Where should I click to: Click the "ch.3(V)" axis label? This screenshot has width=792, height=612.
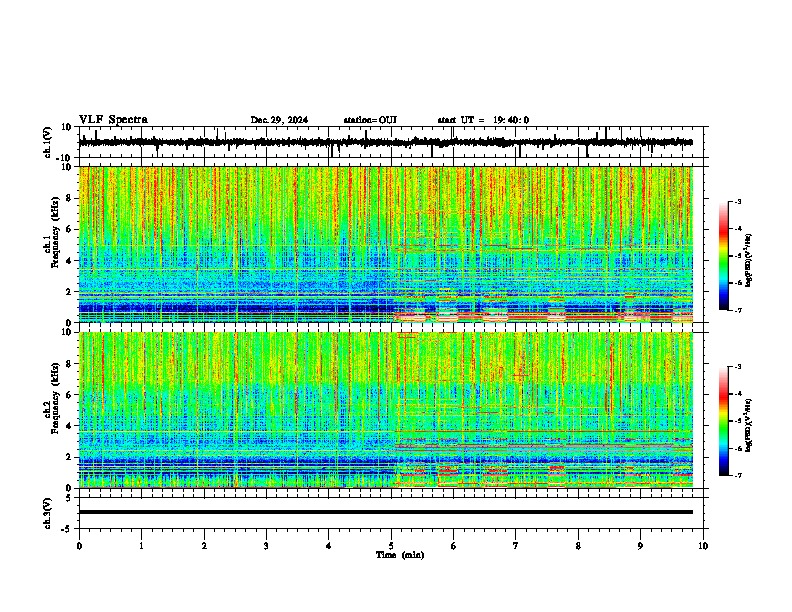click(48, 513)
